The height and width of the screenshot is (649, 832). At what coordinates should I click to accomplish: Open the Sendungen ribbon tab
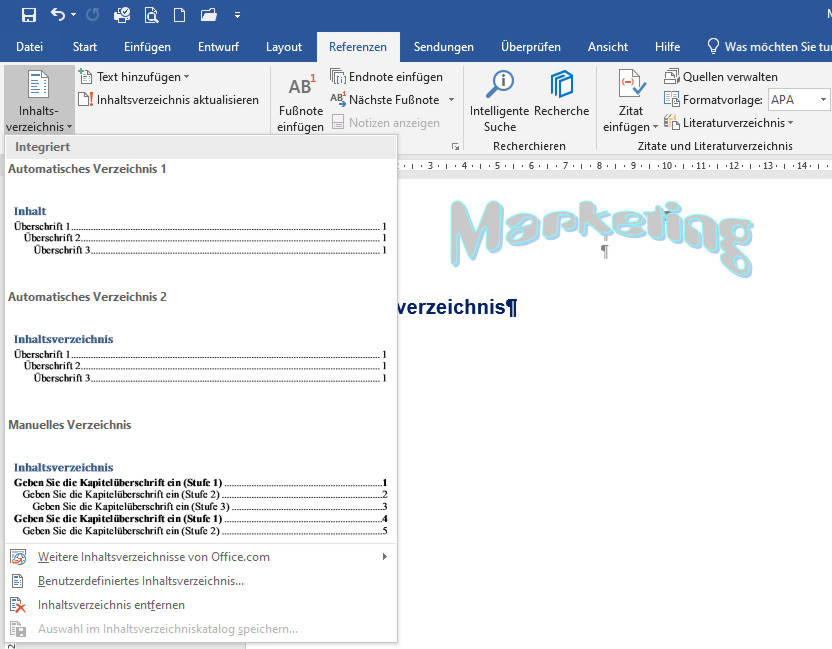click(x=443, y=47)
